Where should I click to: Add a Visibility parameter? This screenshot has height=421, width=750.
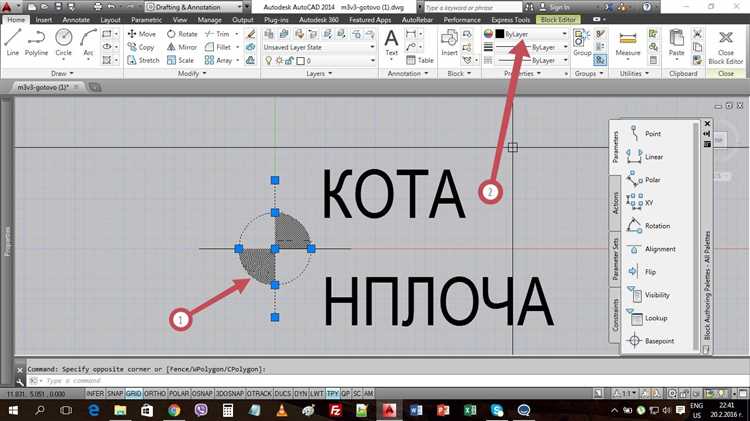click(648, 295)
